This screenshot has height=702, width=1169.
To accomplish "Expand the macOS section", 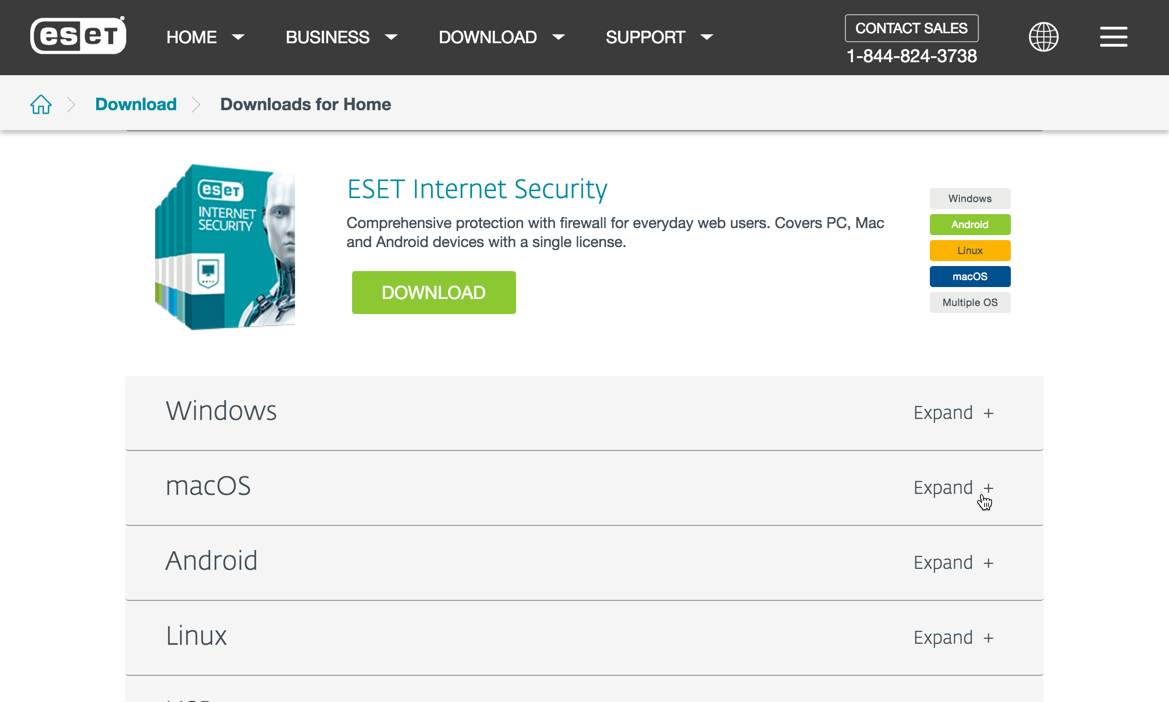I will pos(954,487).
